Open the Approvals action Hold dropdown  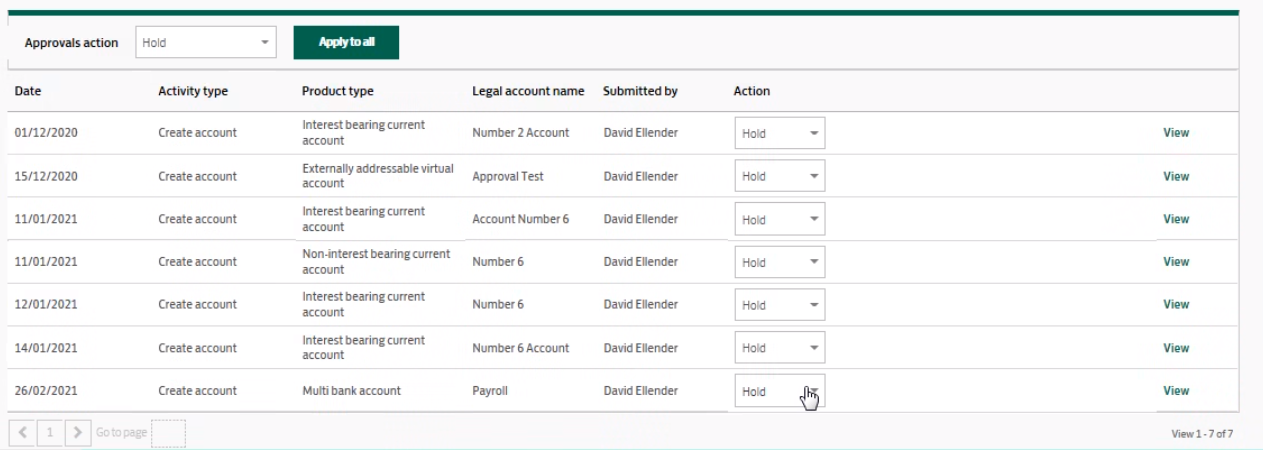205,43
